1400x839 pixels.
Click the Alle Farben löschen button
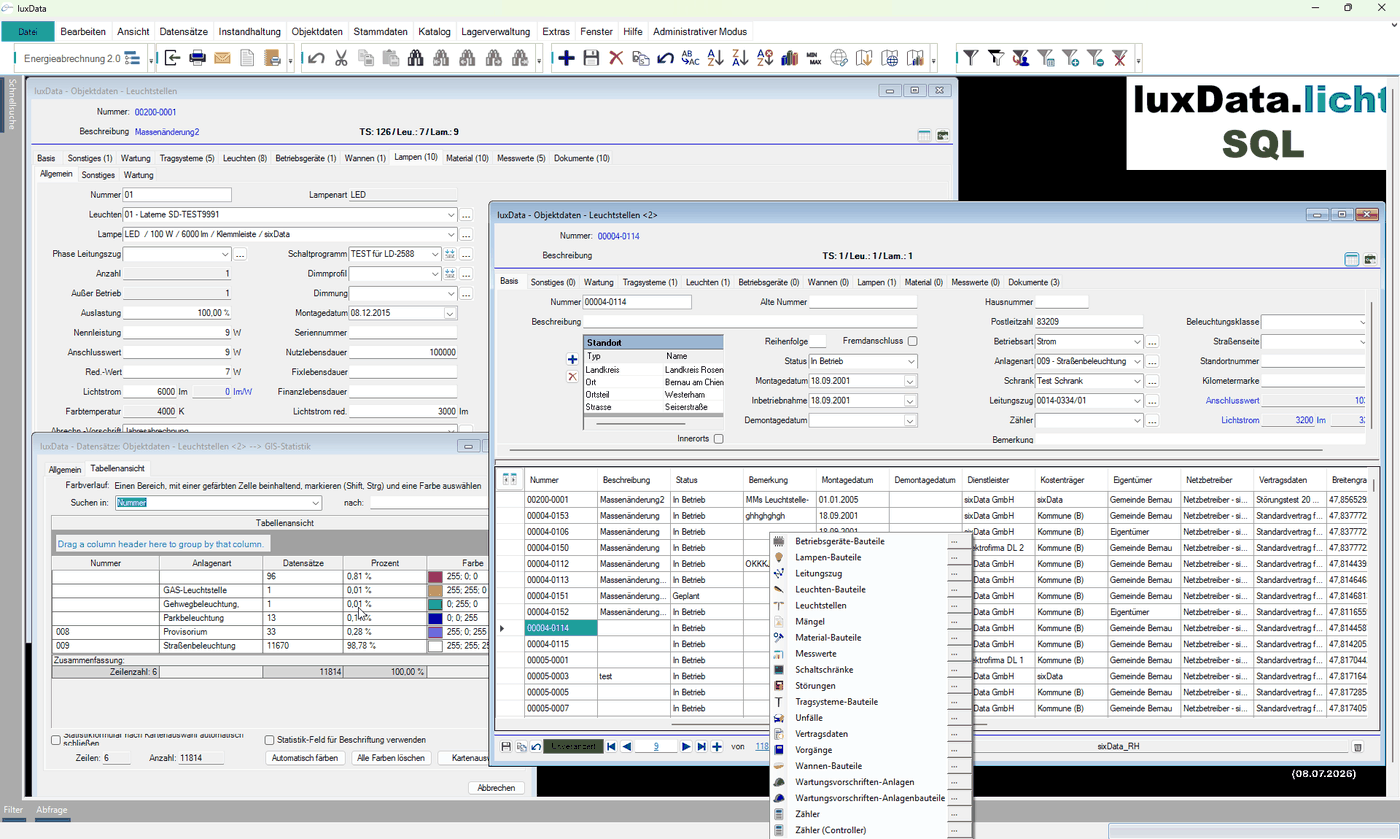(391, 758)
